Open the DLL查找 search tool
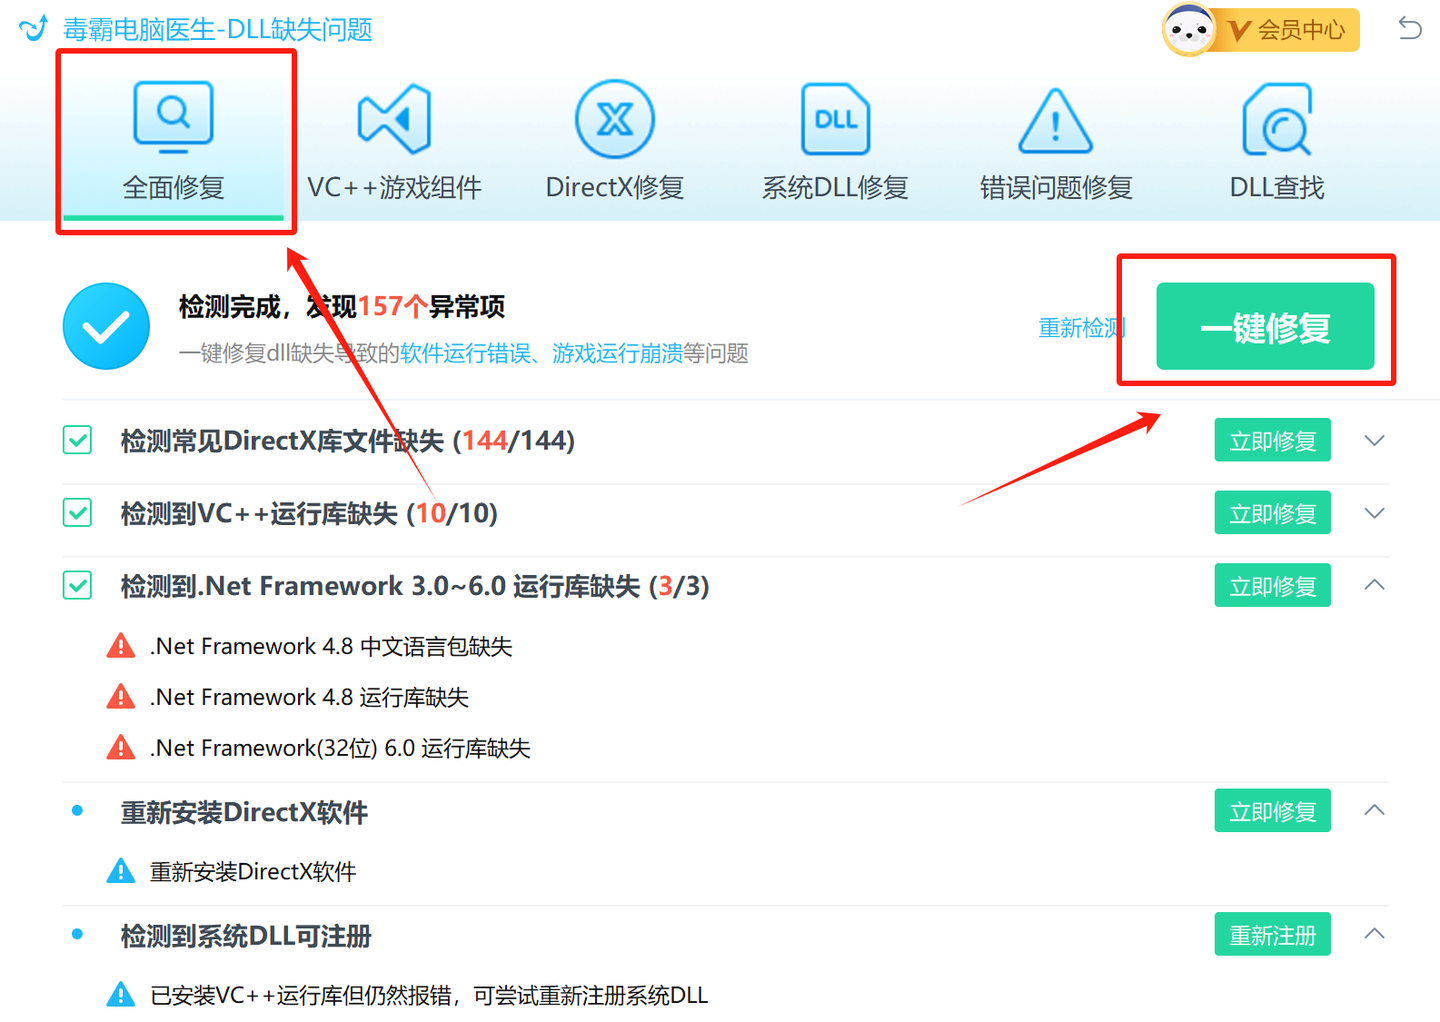 pyautogui.click(x=1274, y=140)
